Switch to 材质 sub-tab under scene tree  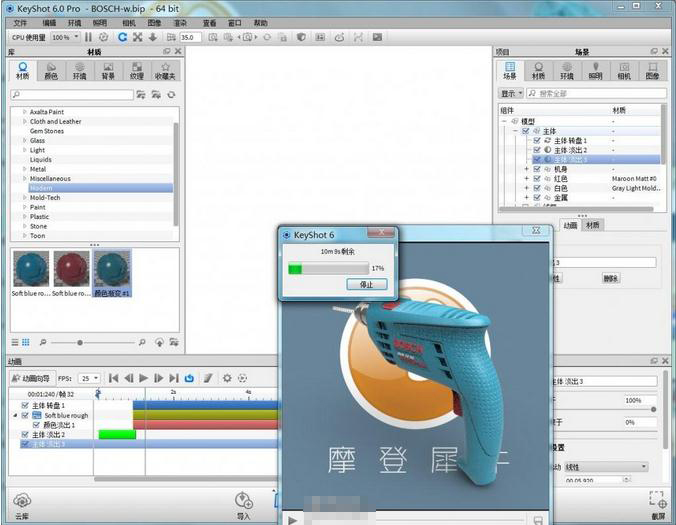click(592, 225)
